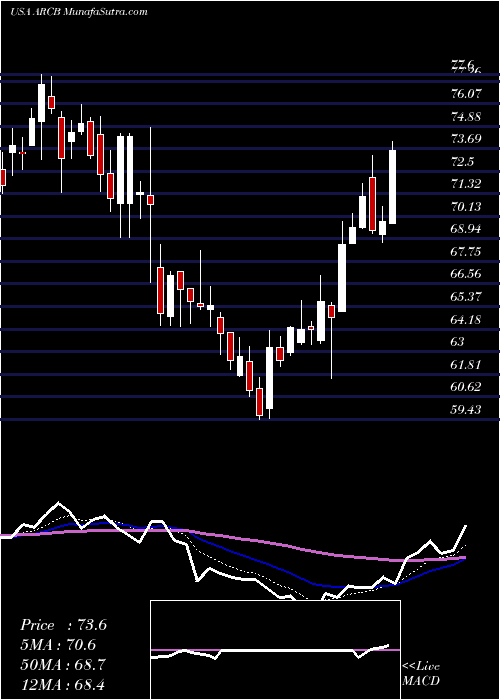Click the 67.75 price axis label
The width and height of the screenshot is (500, 700).
(466, 252)
